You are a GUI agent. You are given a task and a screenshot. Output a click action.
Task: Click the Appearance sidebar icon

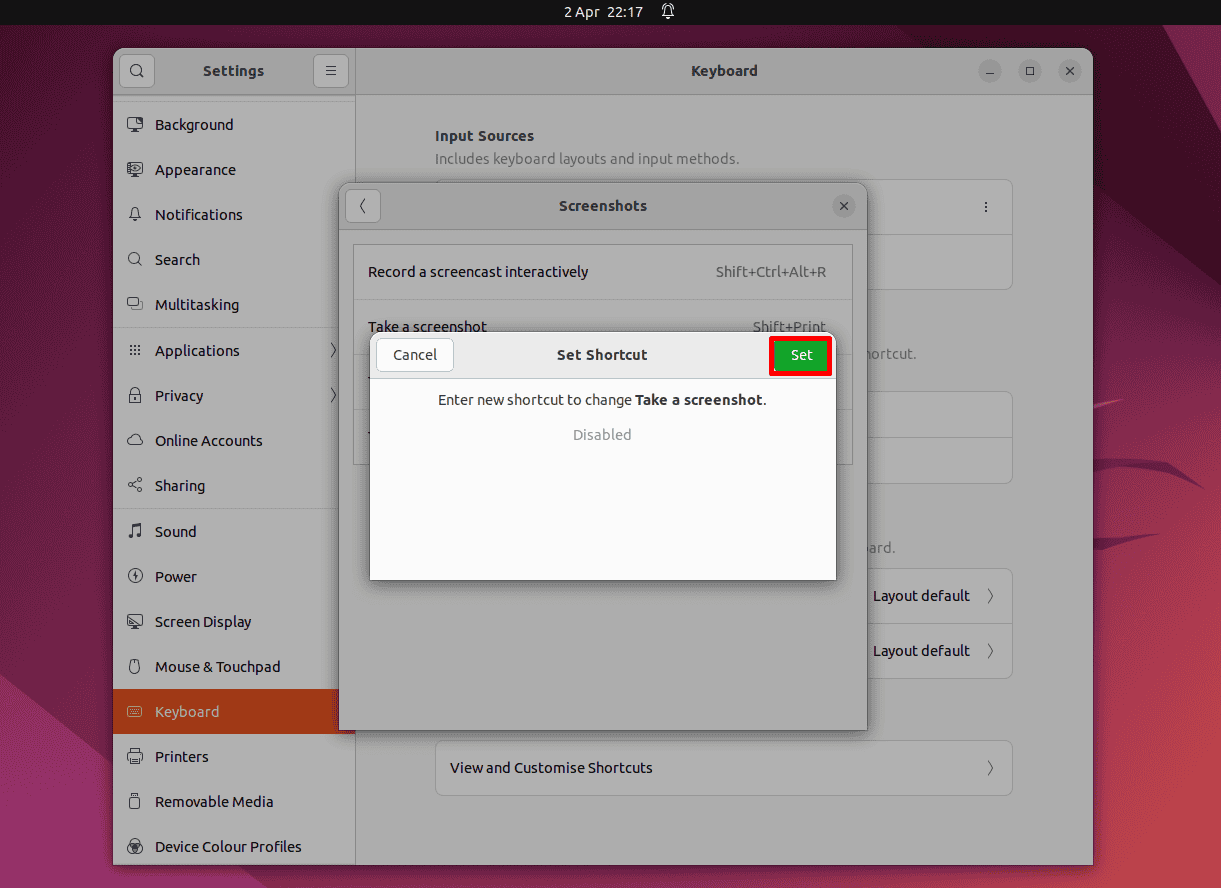(135, 170)
